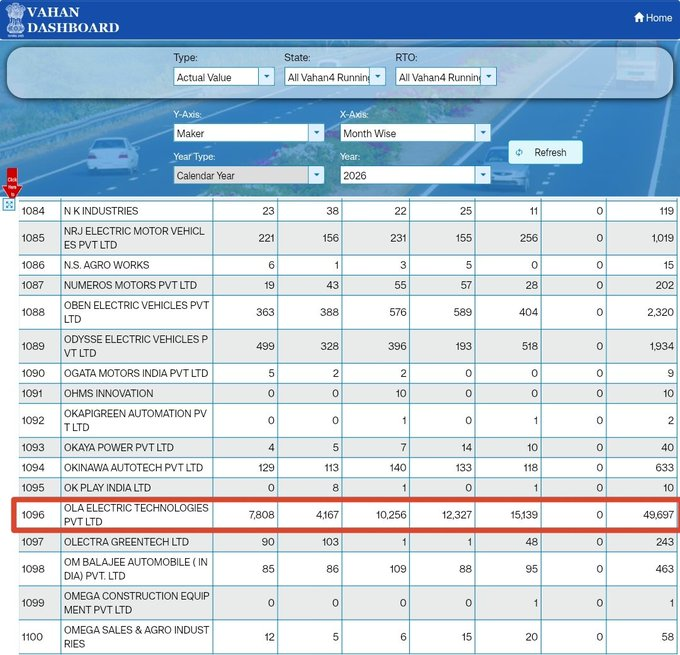Select OMEGA CONSTRUCTION EQUIPMENT PVT LTD cell
The image size is (680, 655).
[137, 603]
